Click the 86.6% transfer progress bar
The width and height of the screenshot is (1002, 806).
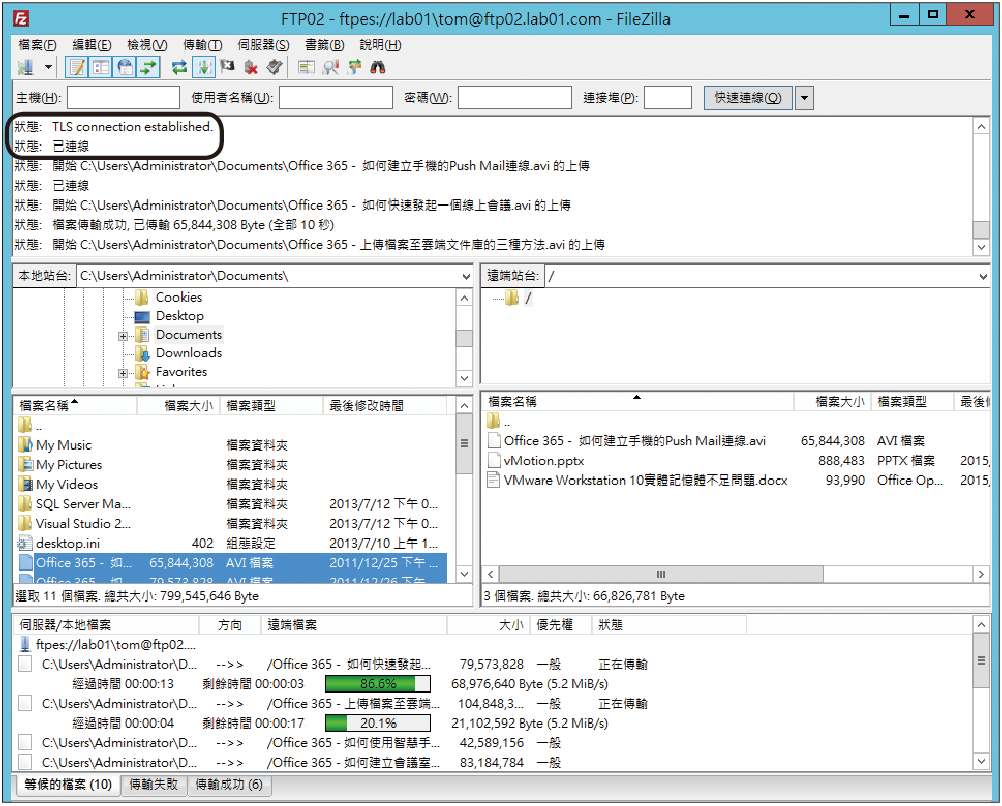pos(378,684)
